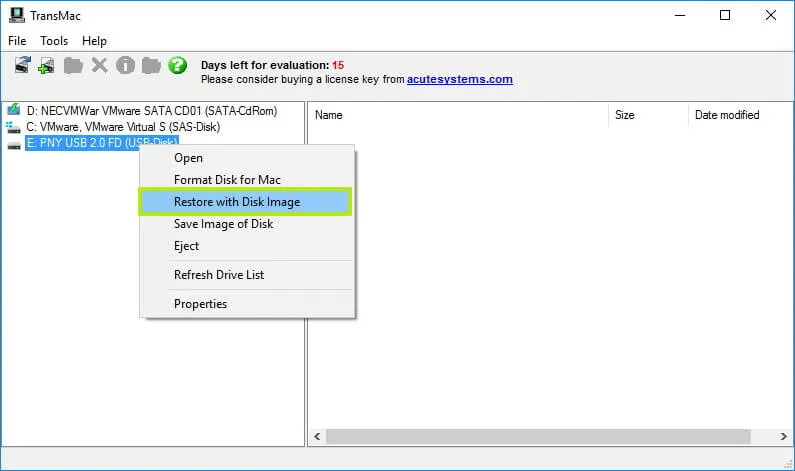
Task: Choose Format Disk for Mac
Action: (227, 180)
